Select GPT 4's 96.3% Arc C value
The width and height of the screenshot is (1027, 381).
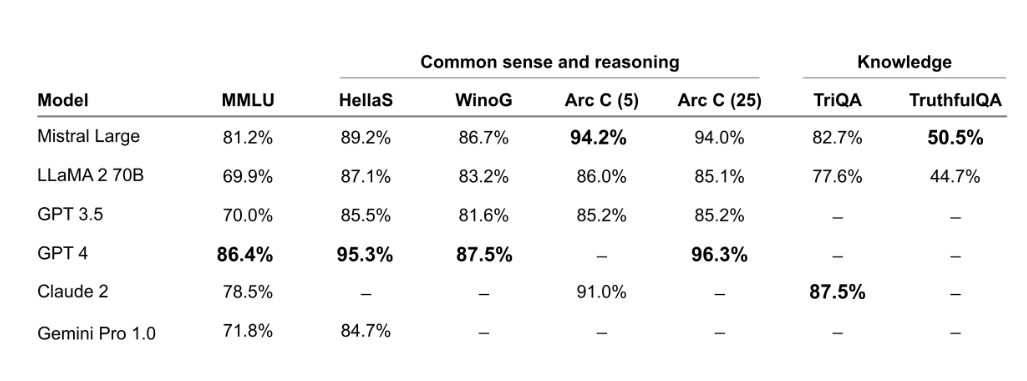719,255
